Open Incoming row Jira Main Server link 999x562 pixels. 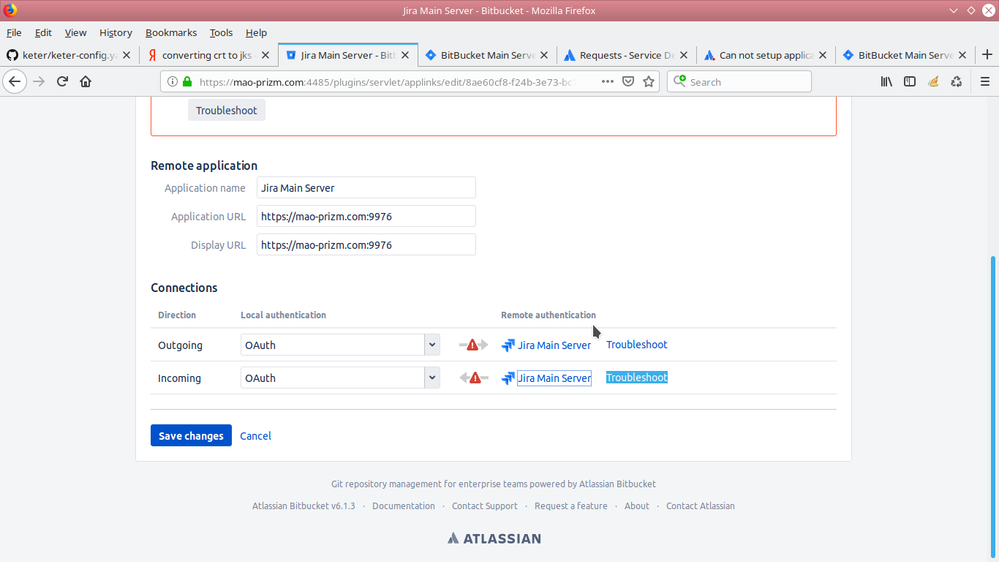click(x=554, y=378)
